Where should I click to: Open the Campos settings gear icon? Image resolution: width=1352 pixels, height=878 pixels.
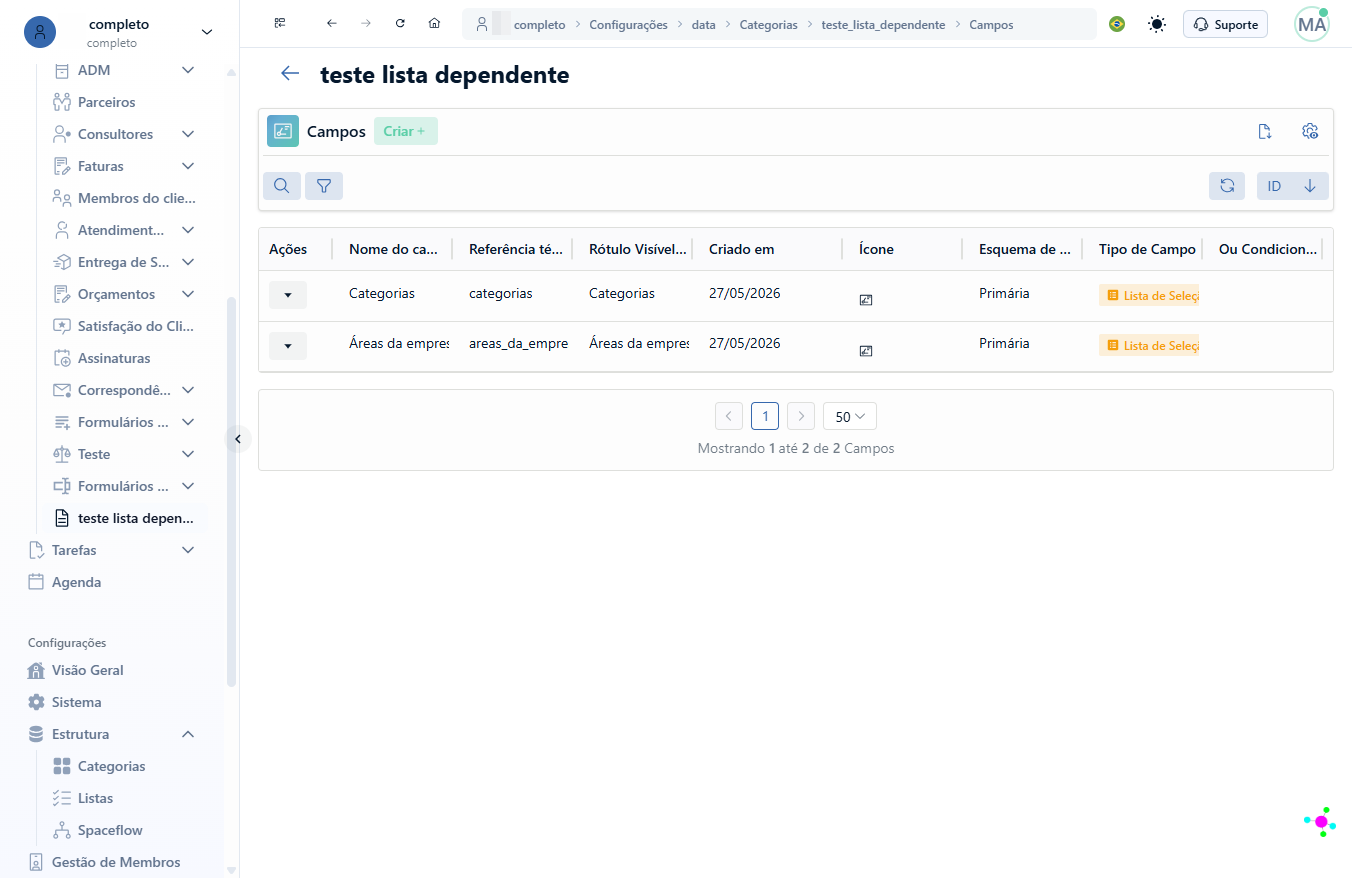tap(1311, 131)
